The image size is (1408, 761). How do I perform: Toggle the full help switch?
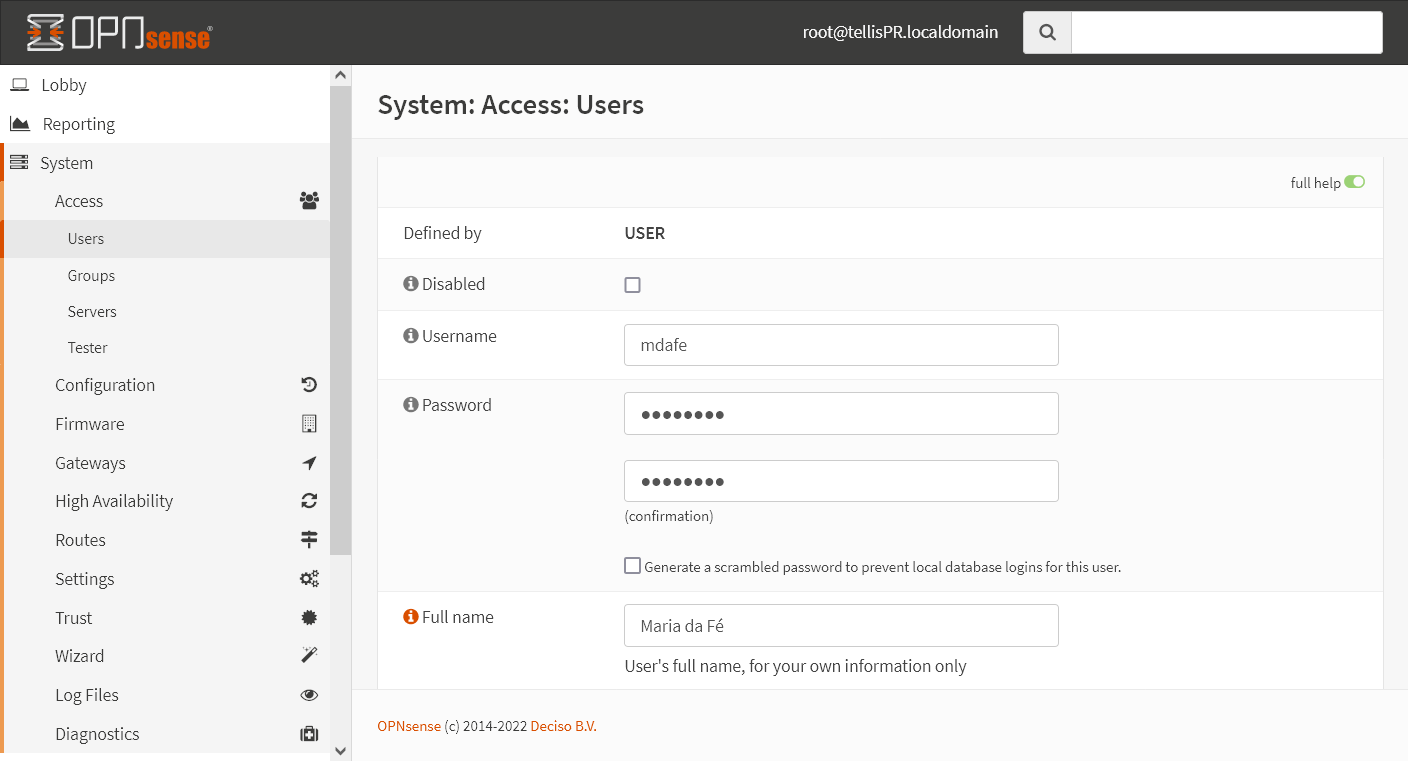point(1354,182)
